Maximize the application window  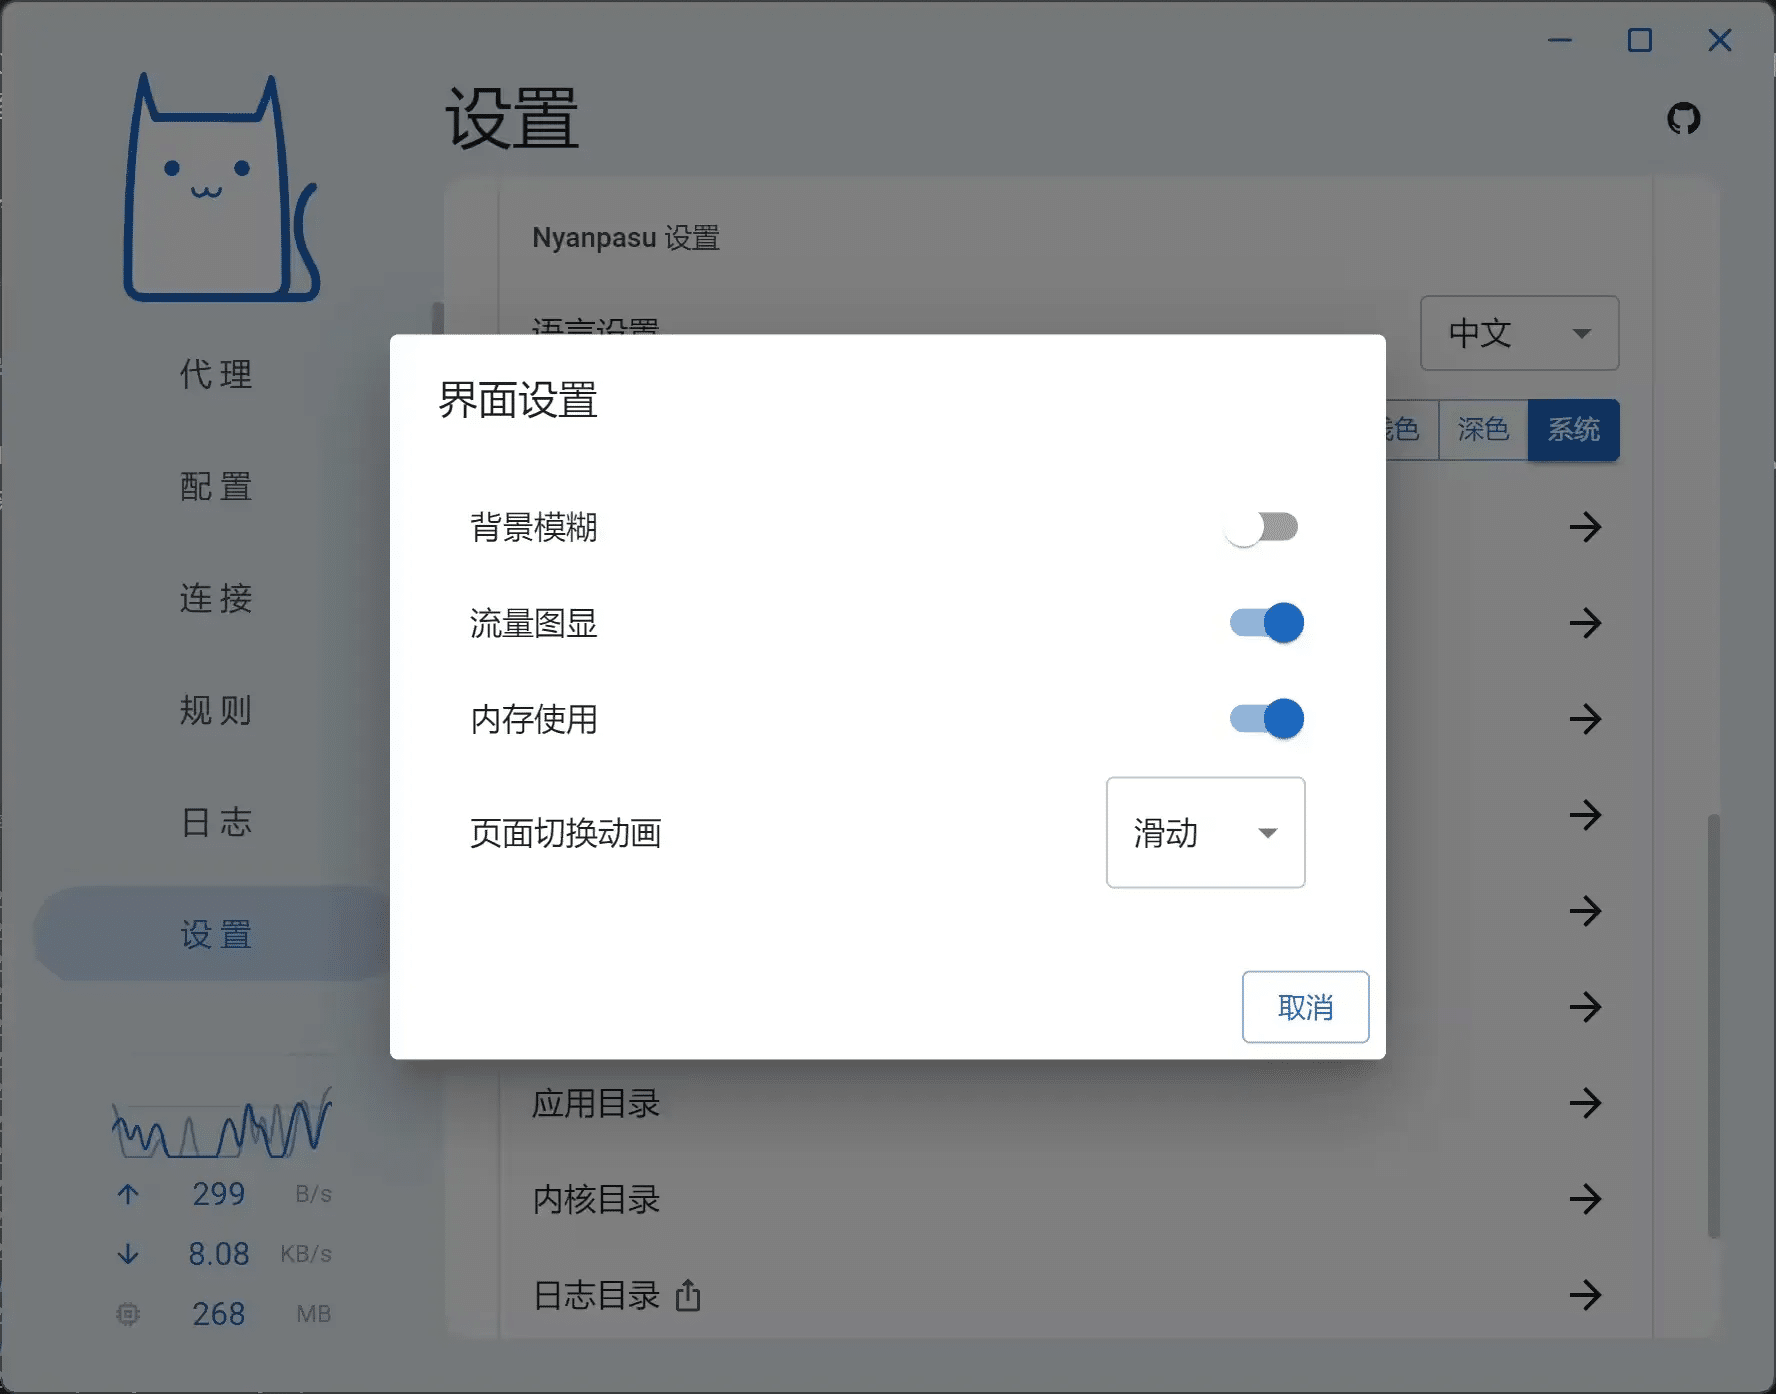pos(1639,40)
